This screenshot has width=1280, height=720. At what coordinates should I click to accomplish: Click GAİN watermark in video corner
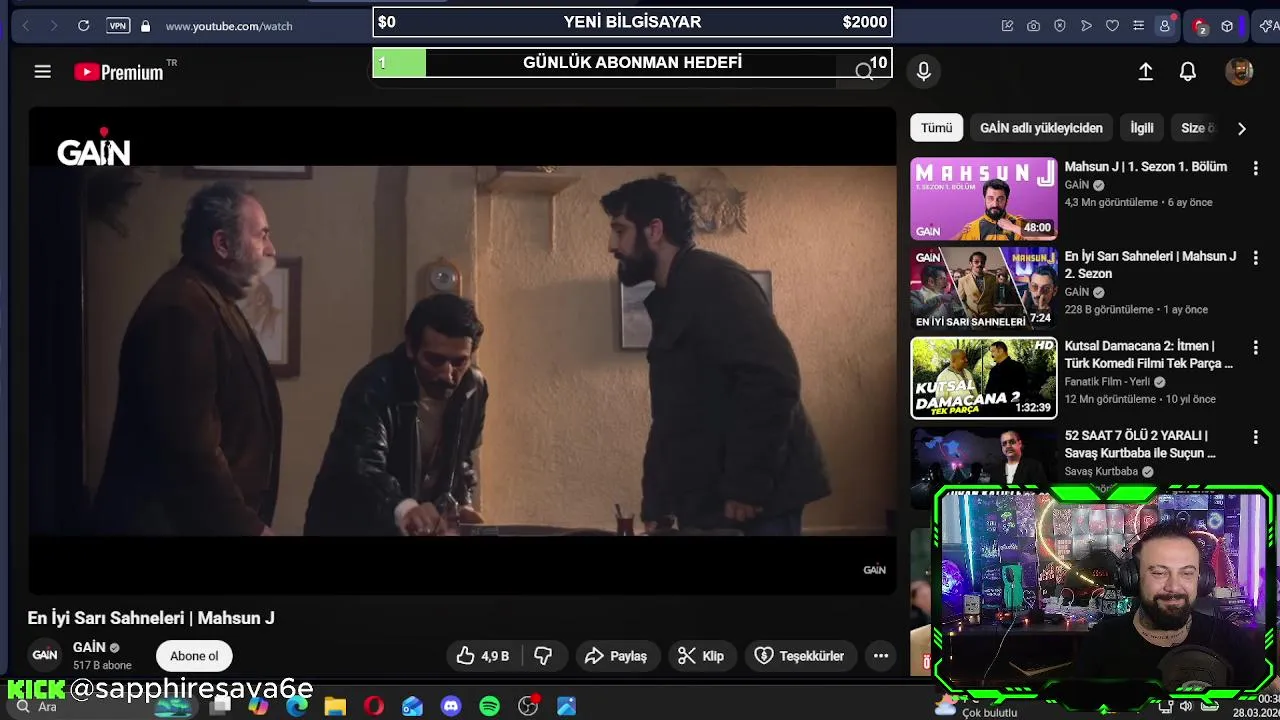(874, 570)
